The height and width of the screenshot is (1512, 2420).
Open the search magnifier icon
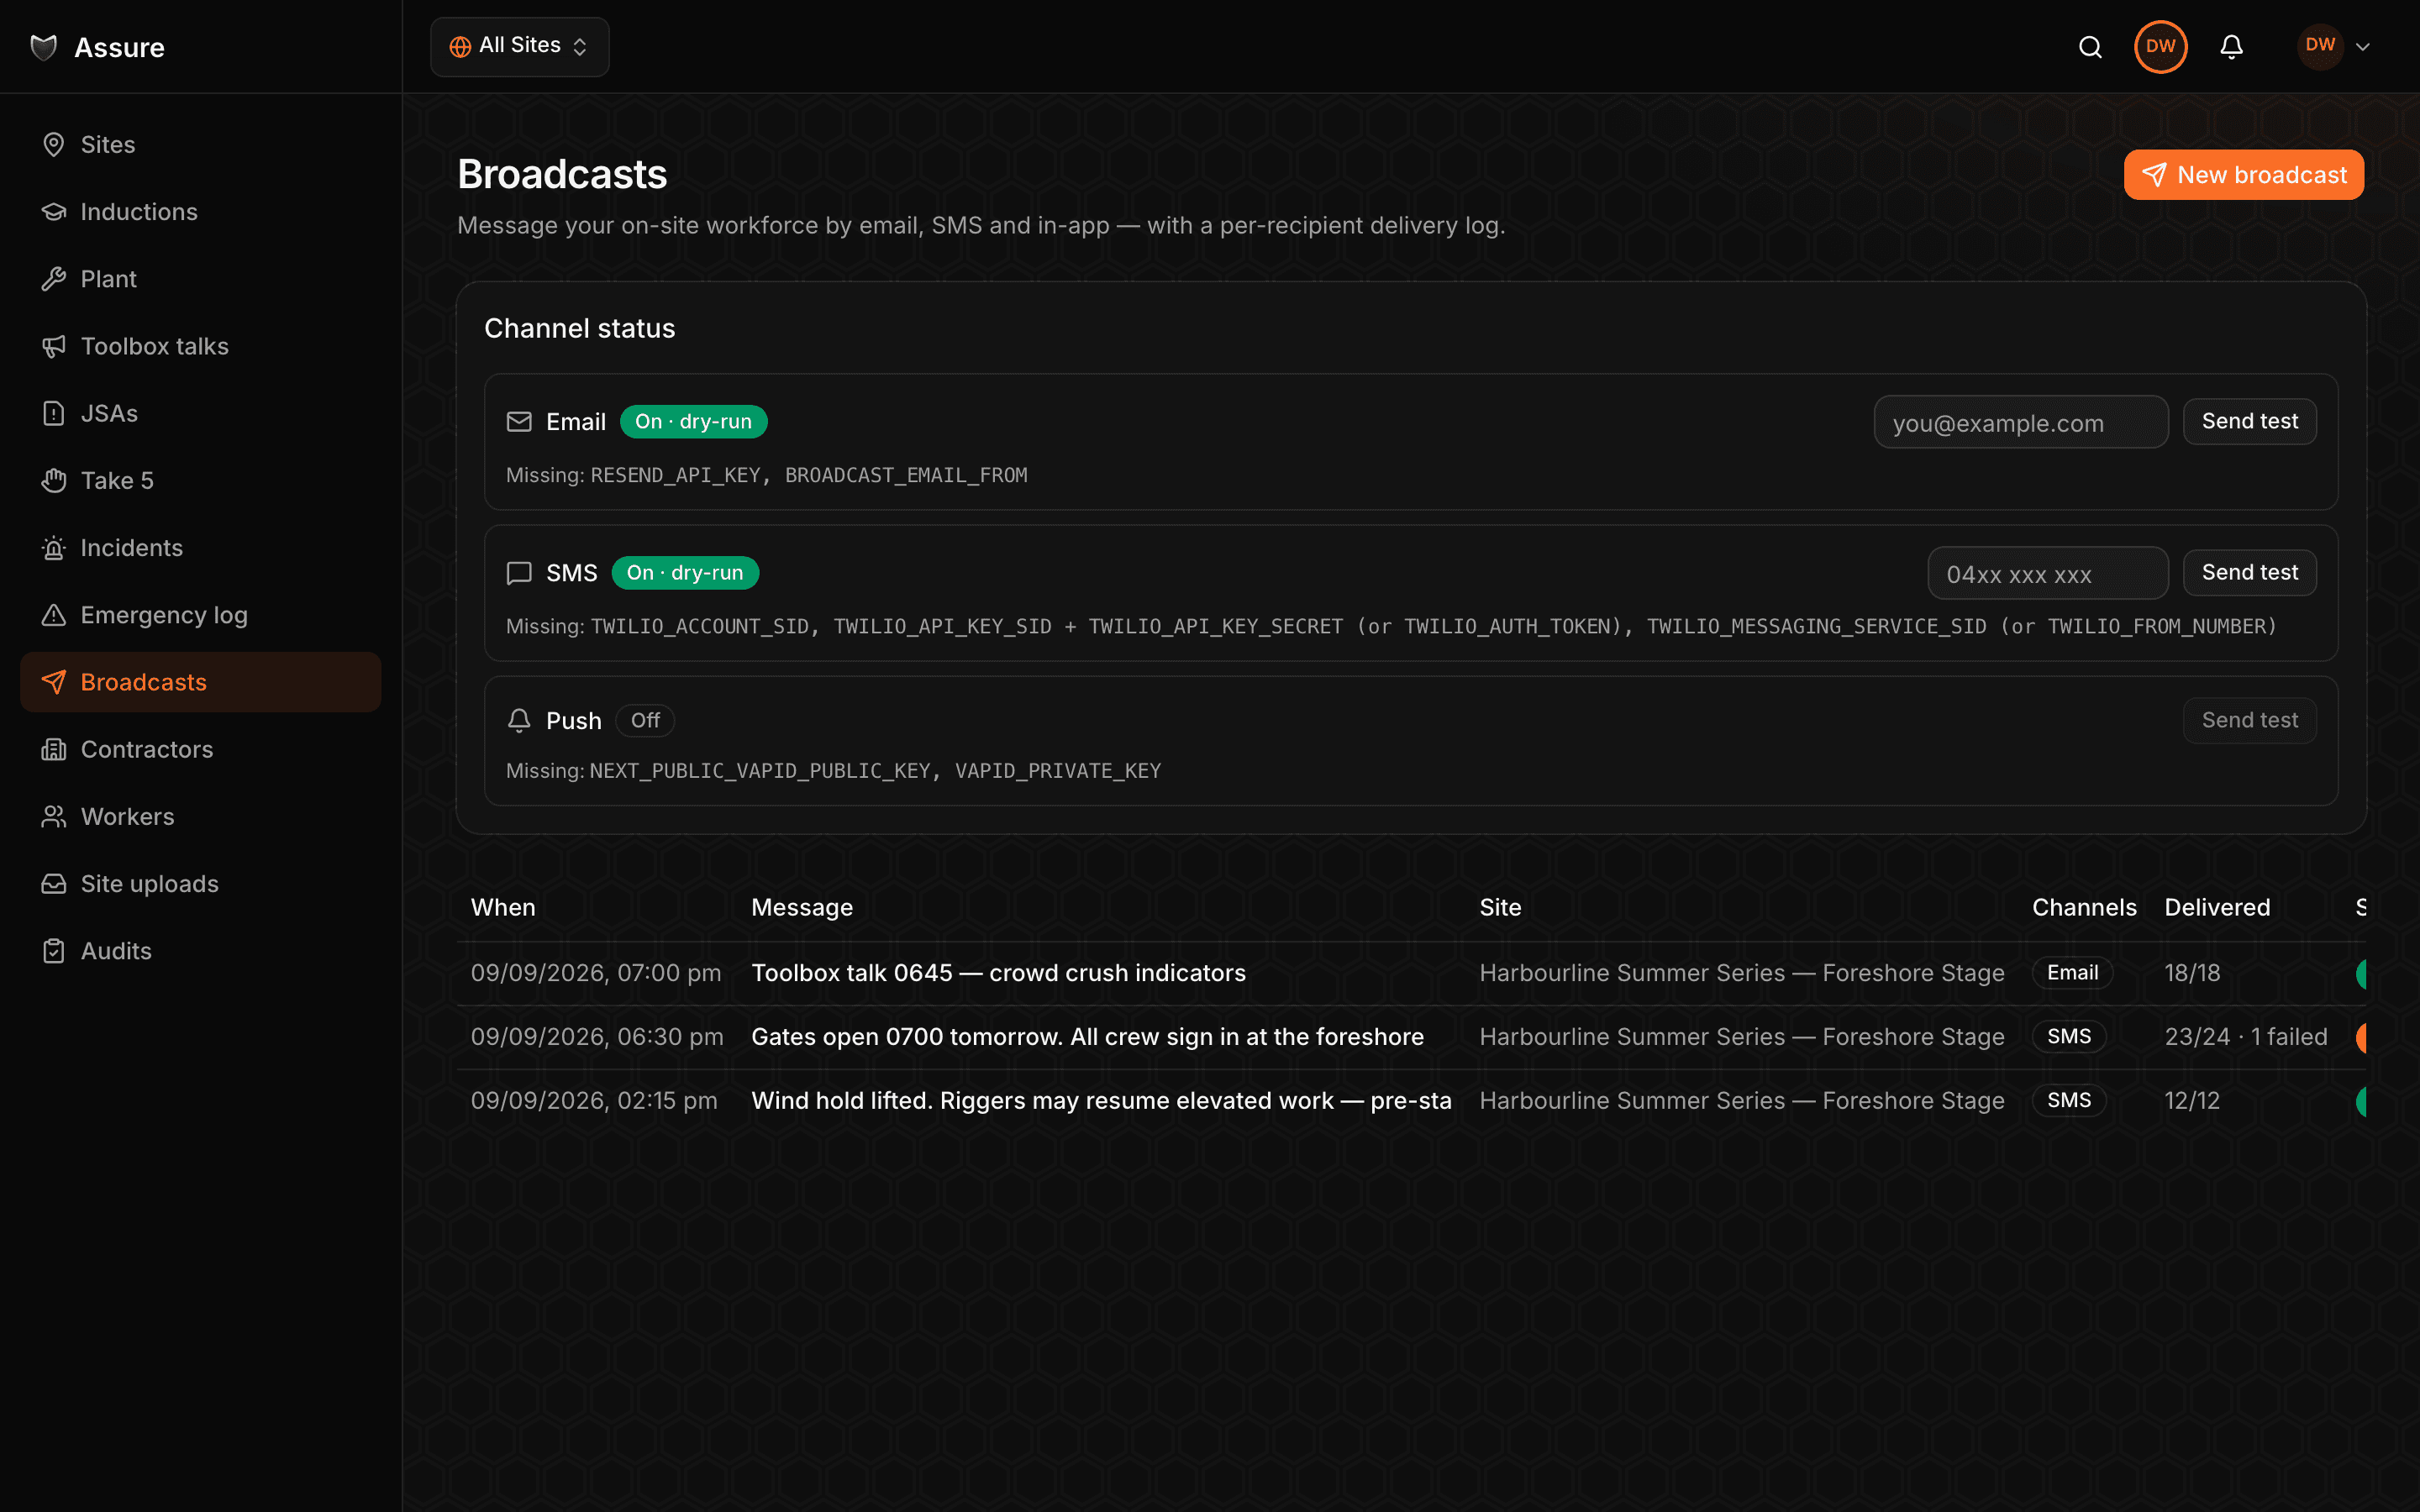(2090, 47)
